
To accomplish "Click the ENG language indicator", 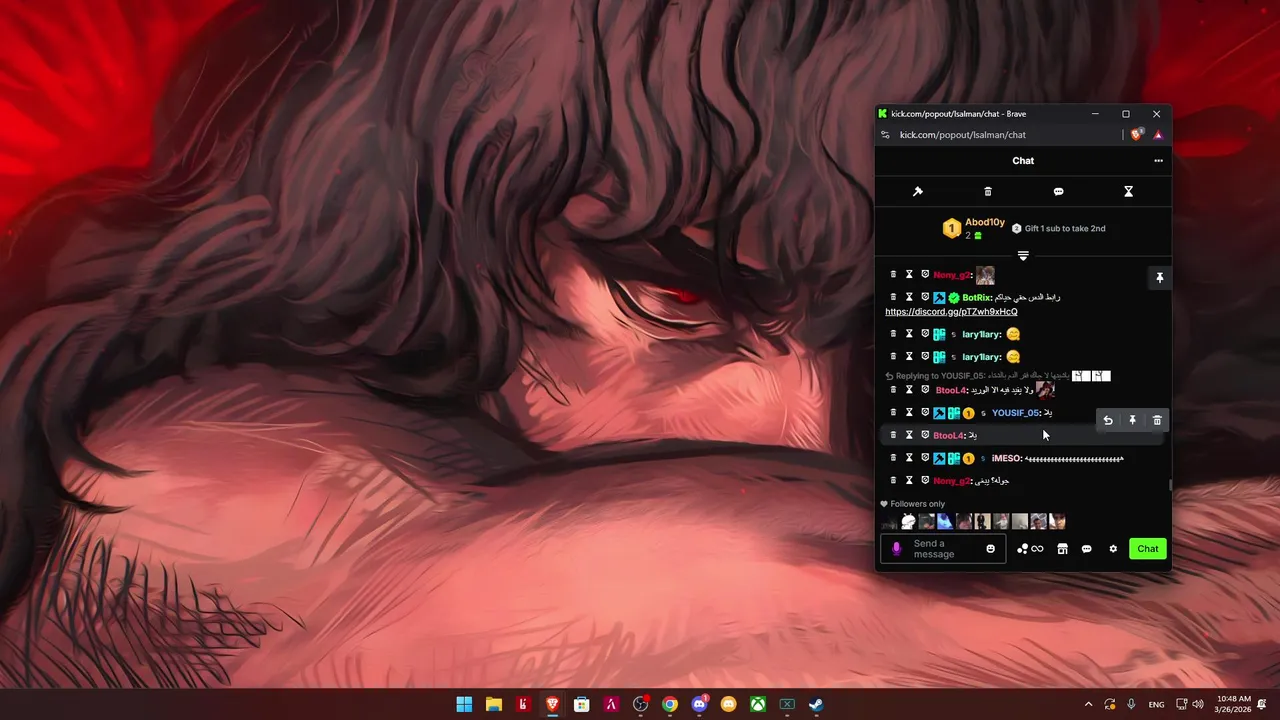I will click(x=1156, y=705).
